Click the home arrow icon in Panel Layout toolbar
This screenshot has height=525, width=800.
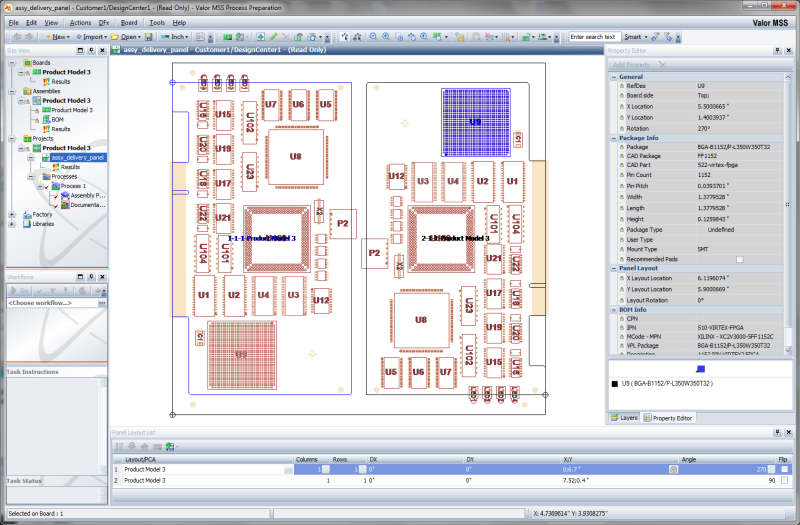pyautogui.click(x=144, y=446)
